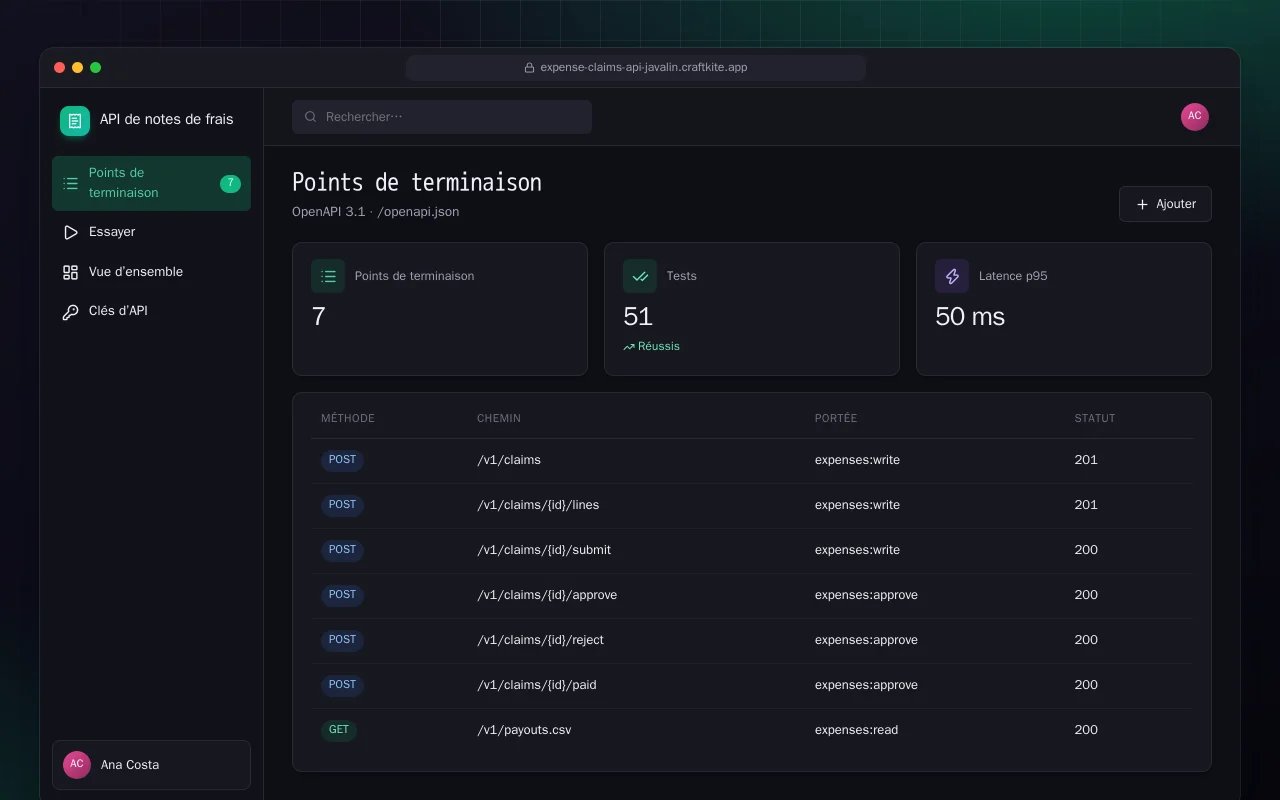
Task: Click the lock icon in the address bar
Action: (x=529, y=68)
